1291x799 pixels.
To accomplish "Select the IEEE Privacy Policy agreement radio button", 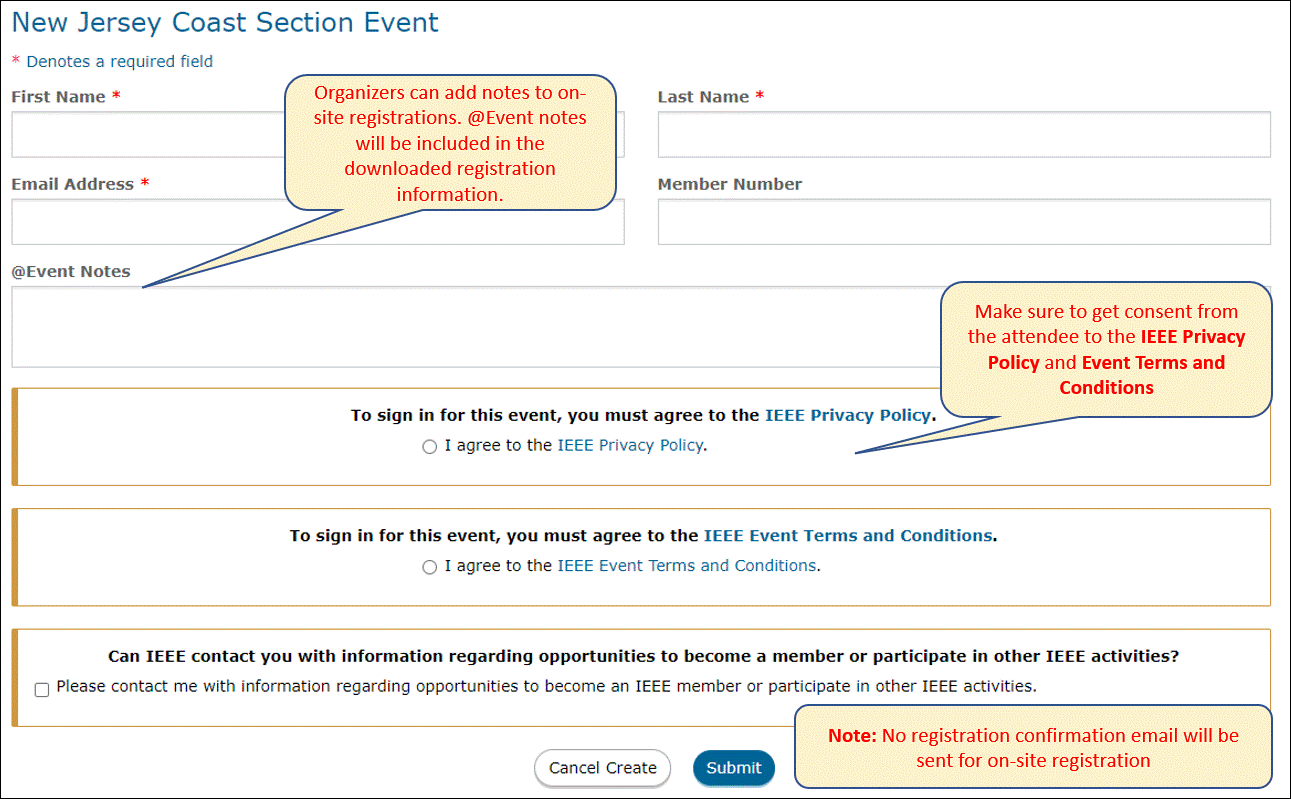I will (430, 447).
